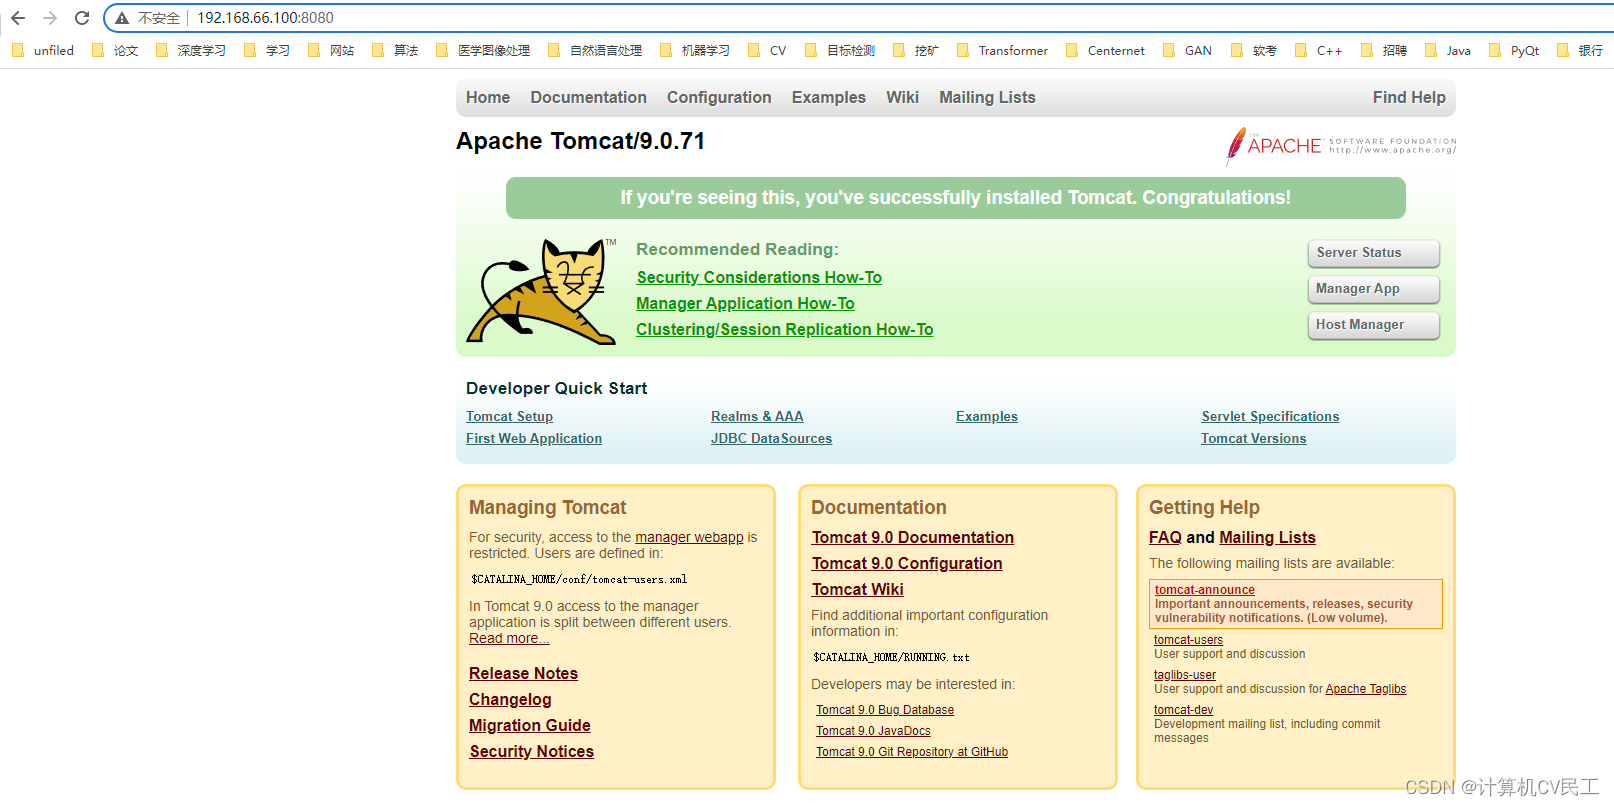Reload the page with the refresh icon

point(82,18)
